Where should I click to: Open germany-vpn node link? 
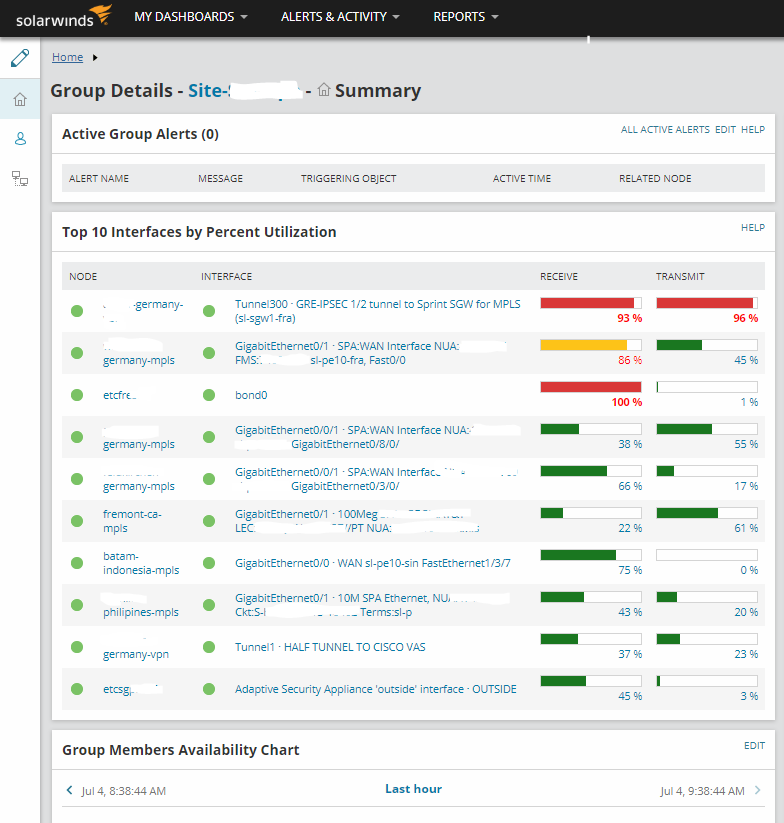(135, 654)
